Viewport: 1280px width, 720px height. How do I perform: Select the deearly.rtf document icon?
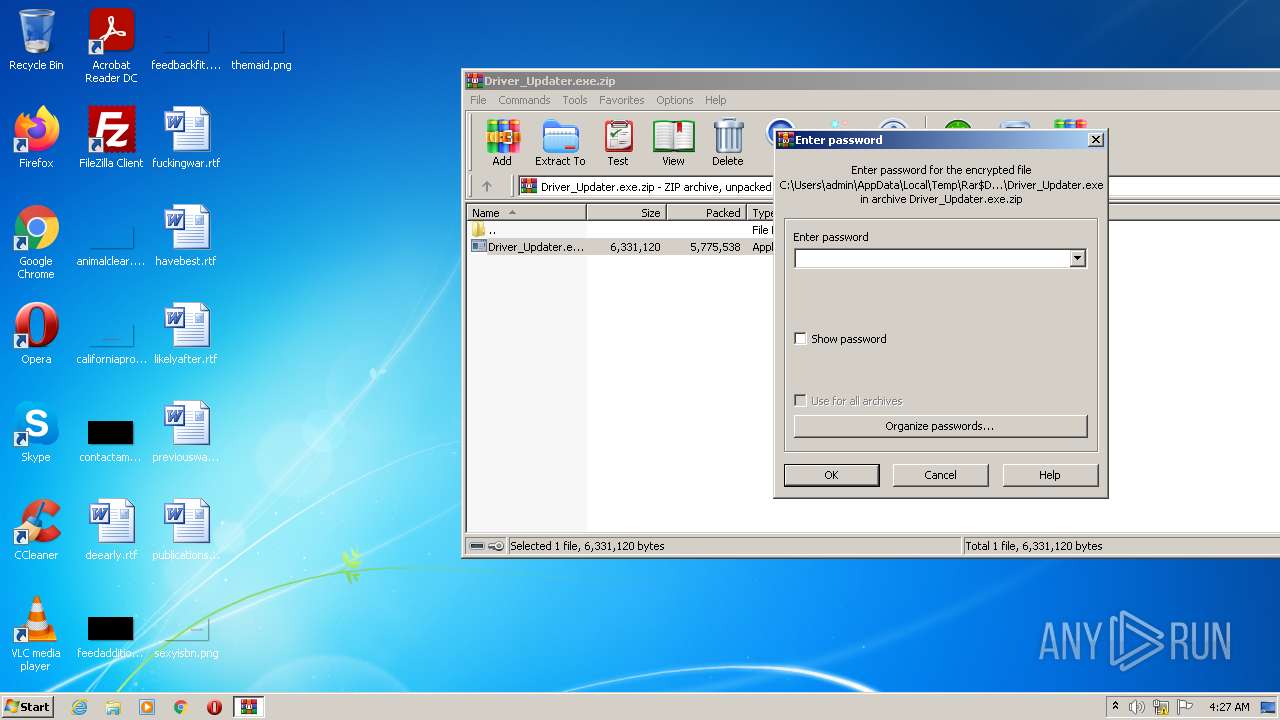coord(111,529)
